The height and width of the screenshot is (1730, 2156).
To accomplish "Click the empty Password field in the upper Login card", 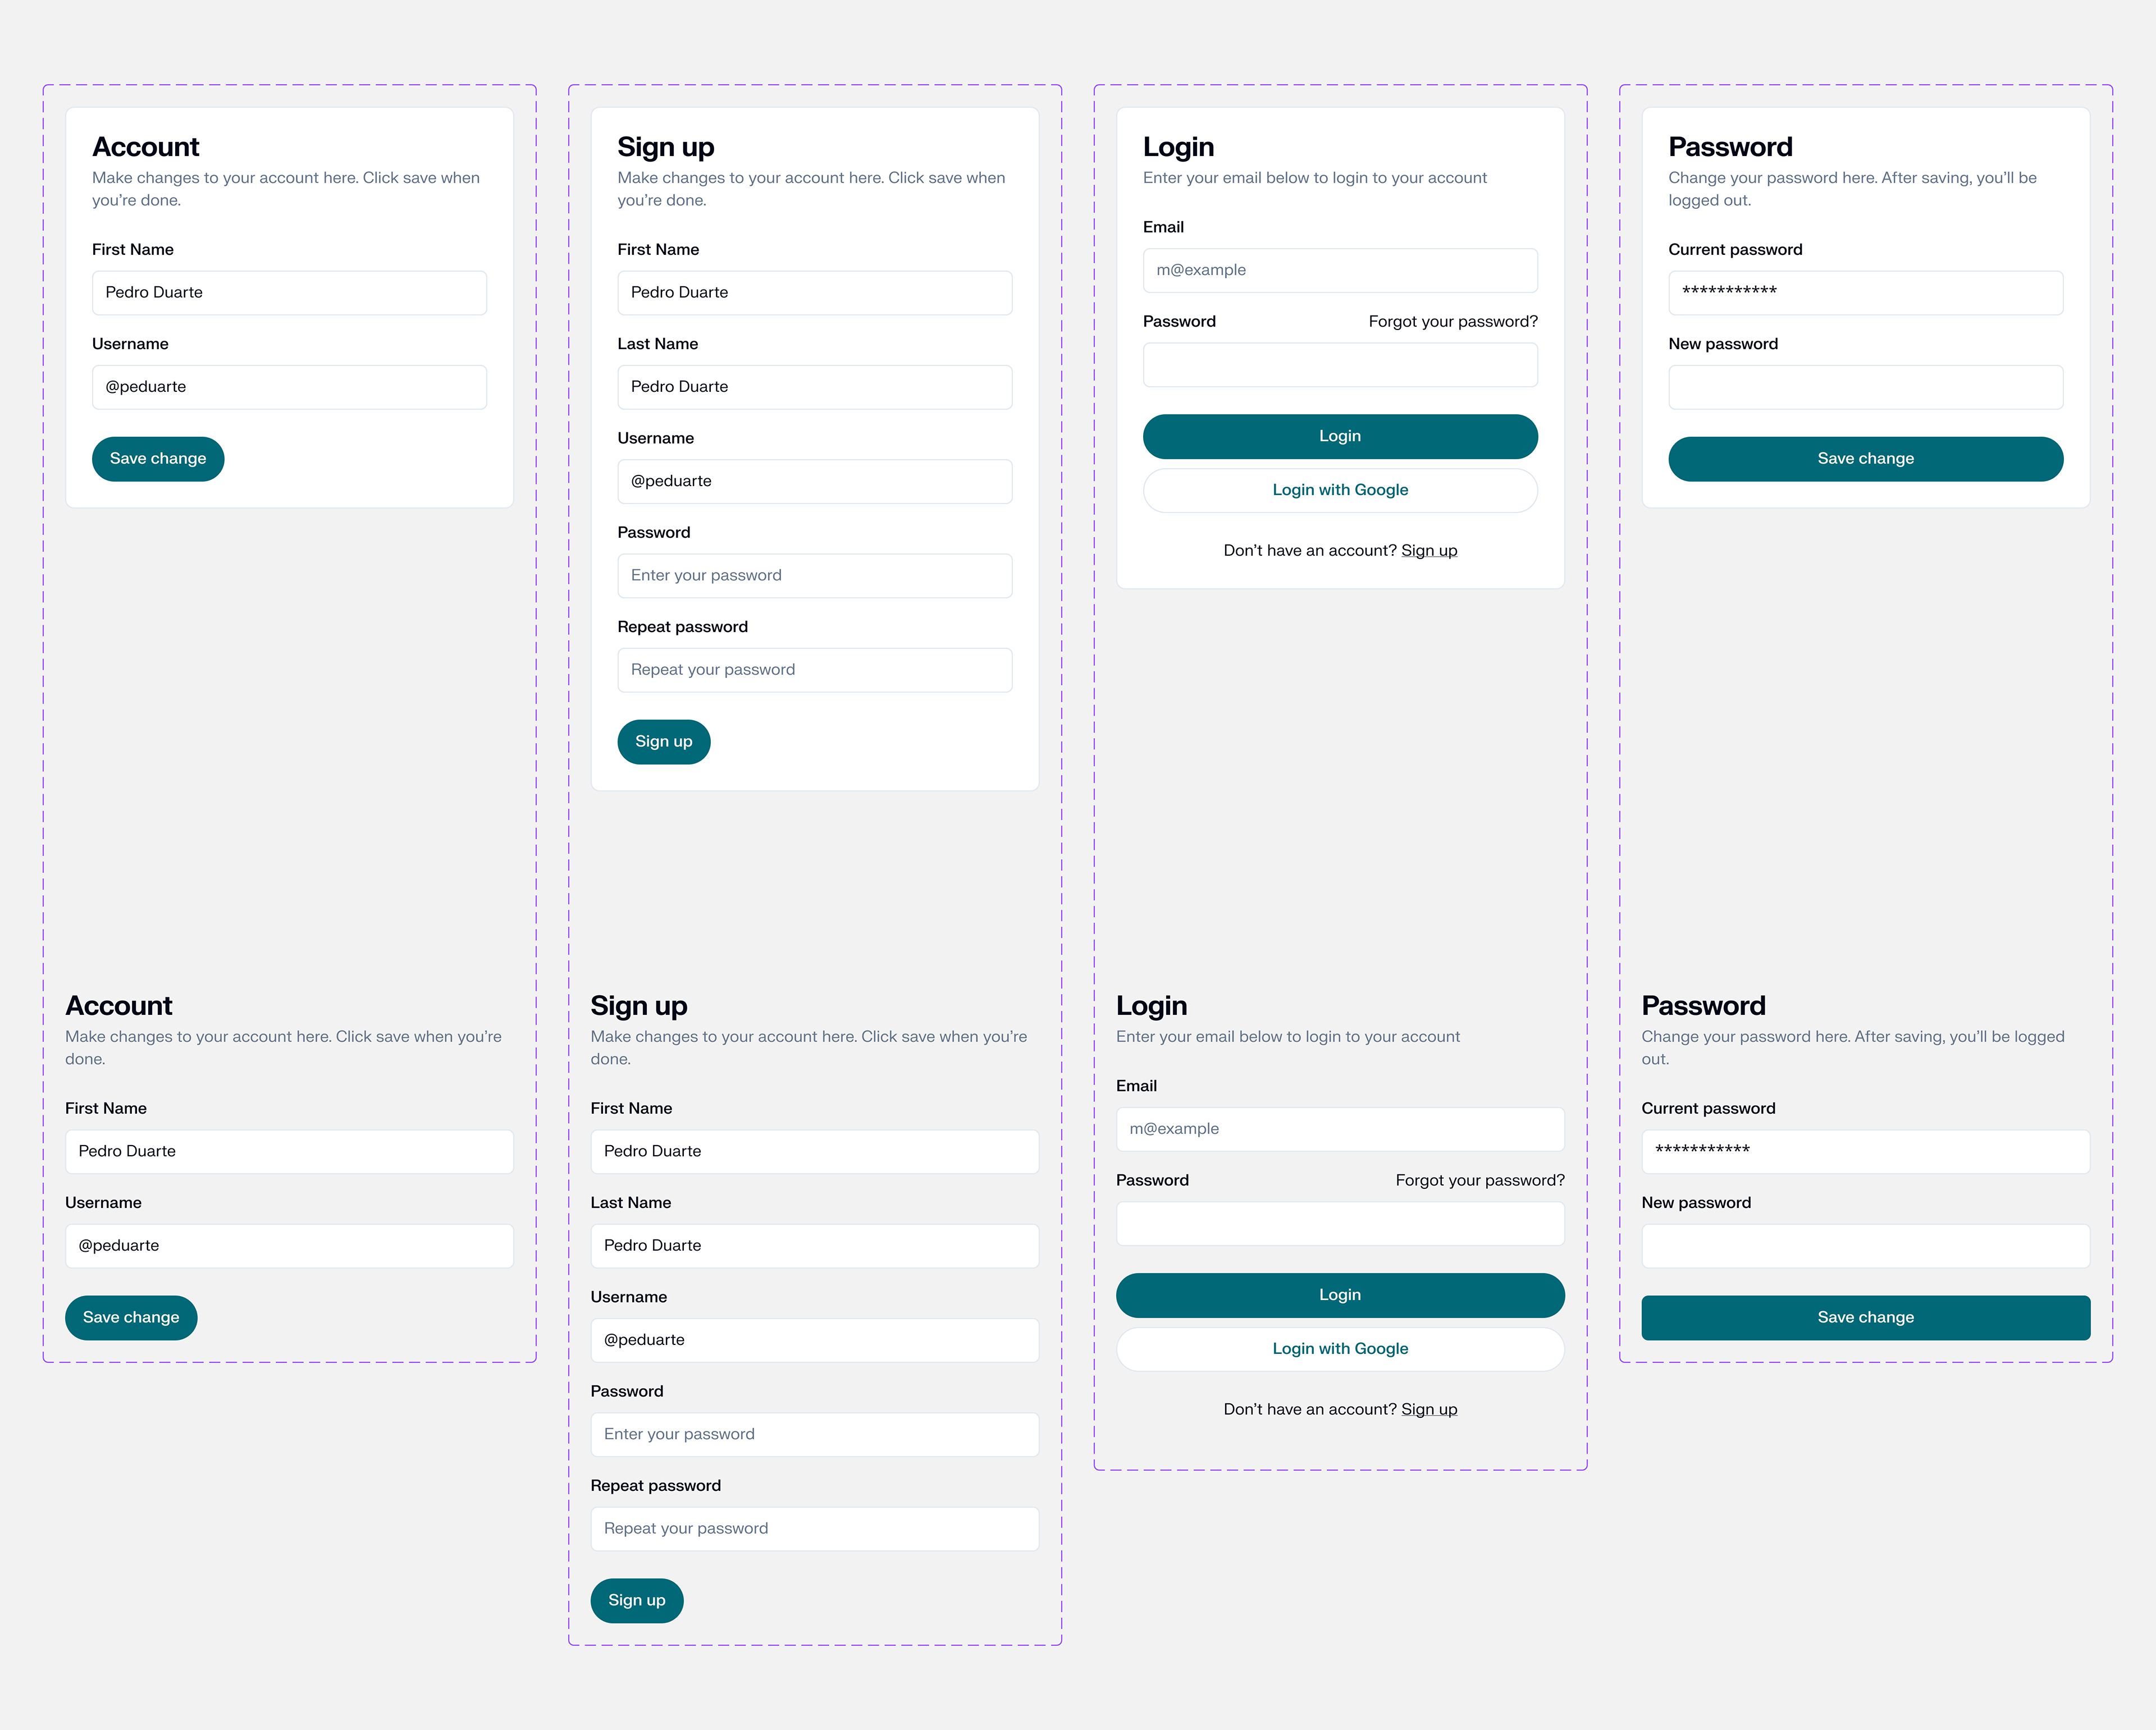I will pos(1340,365).
